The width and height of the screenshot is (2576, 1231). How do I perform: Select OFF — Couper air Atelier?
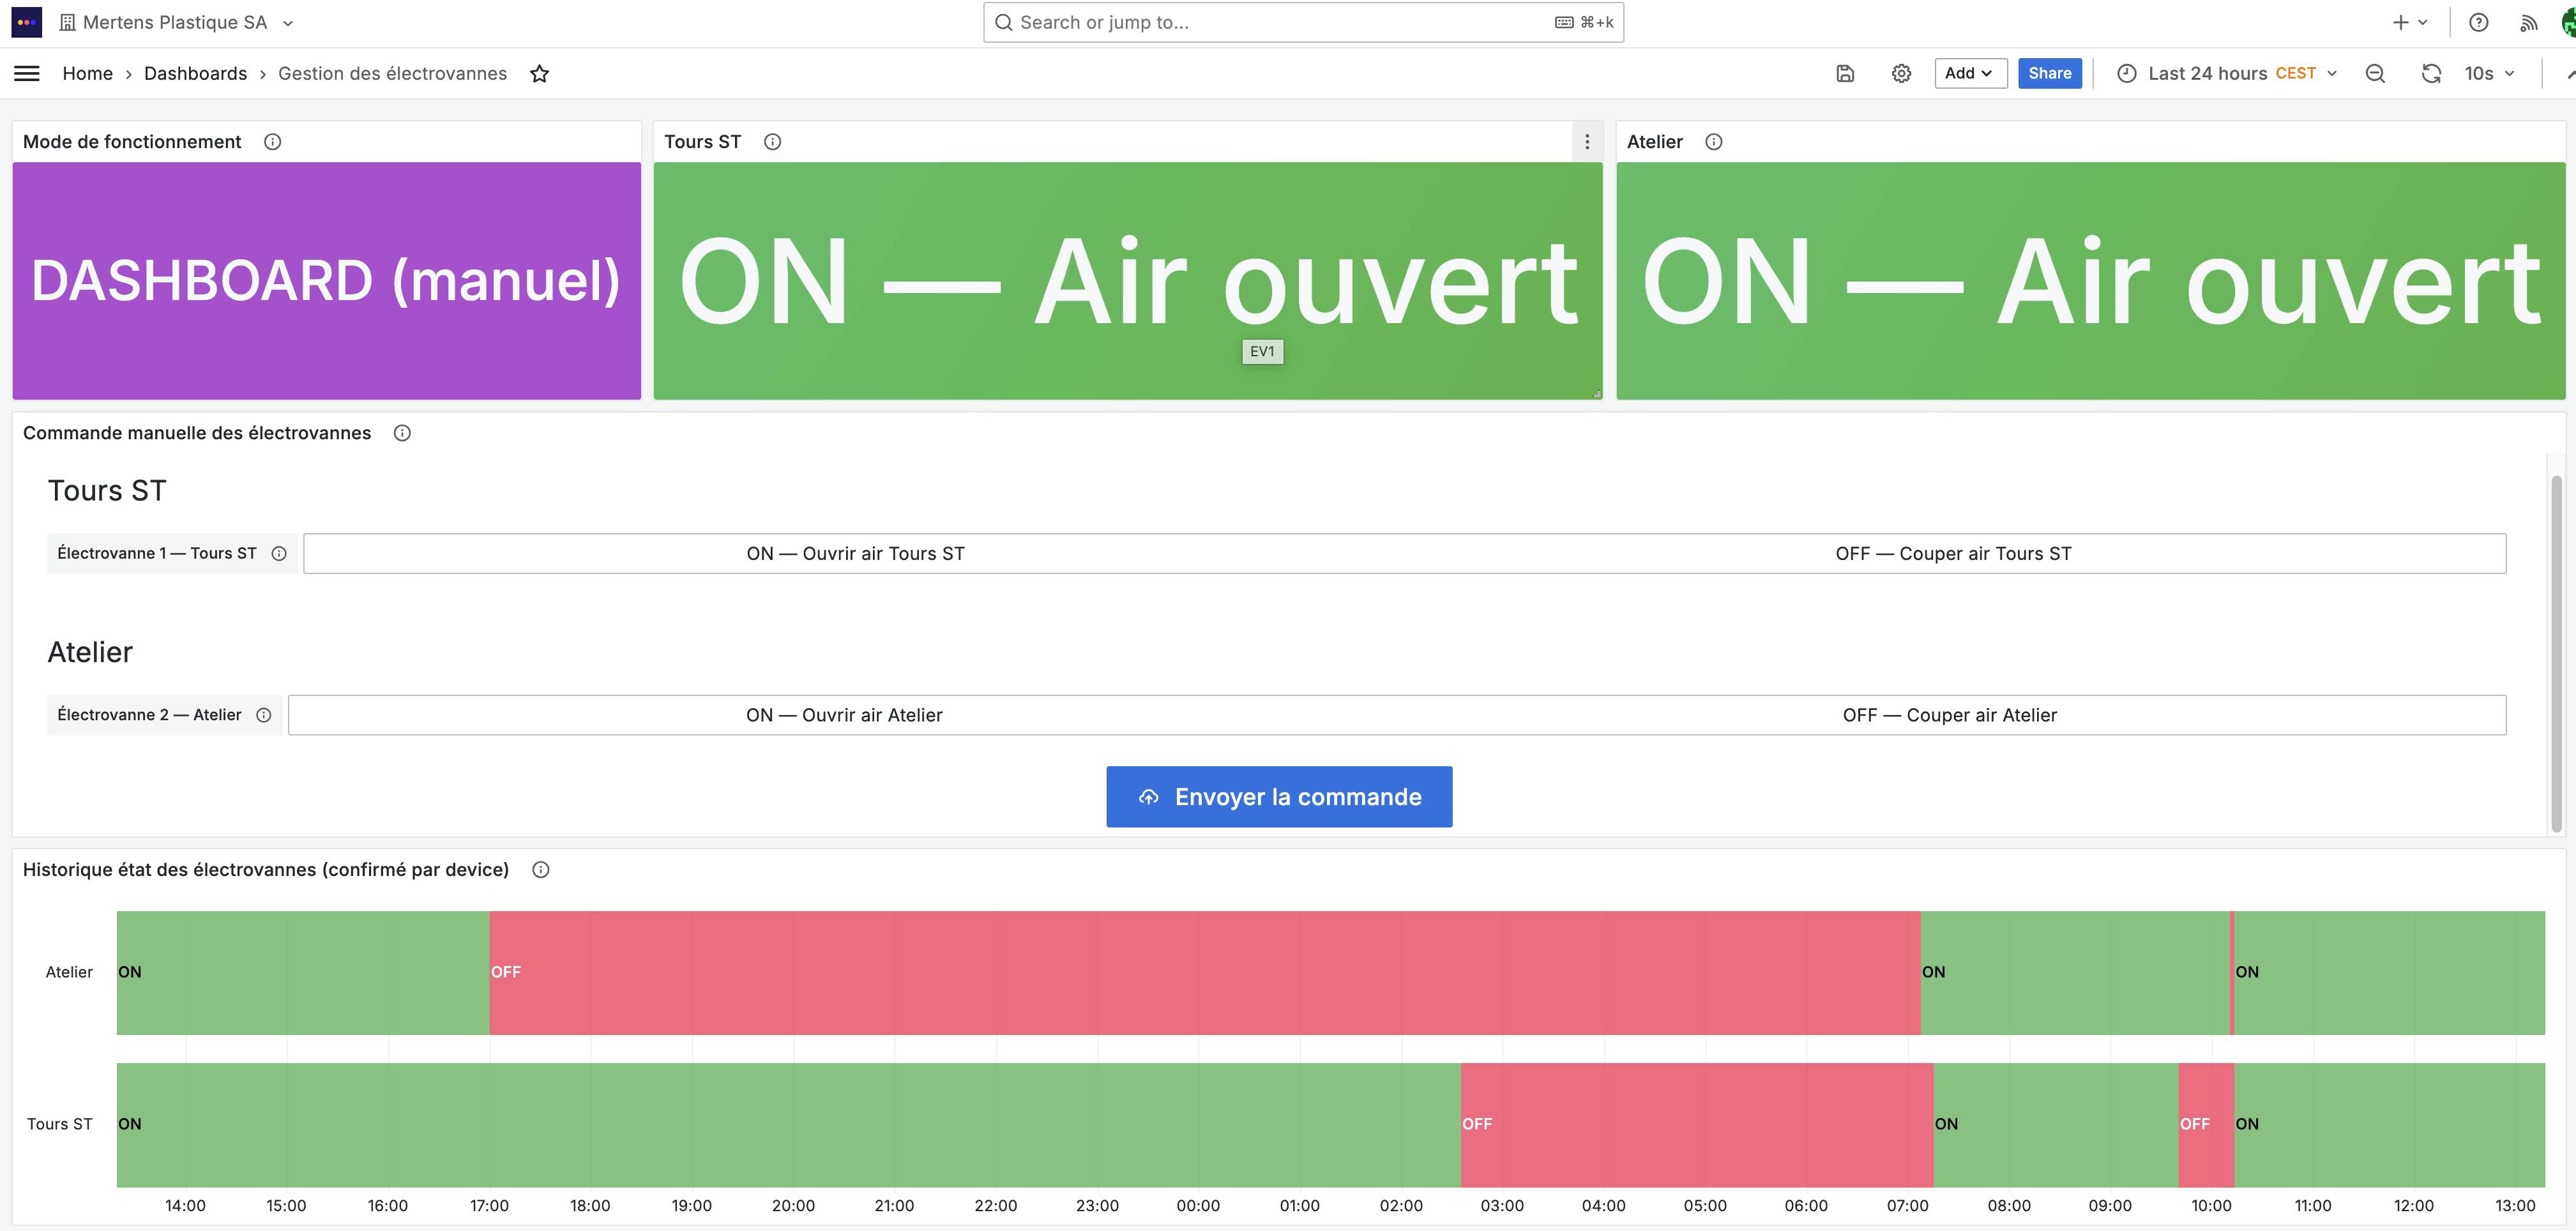(1950, 715)
